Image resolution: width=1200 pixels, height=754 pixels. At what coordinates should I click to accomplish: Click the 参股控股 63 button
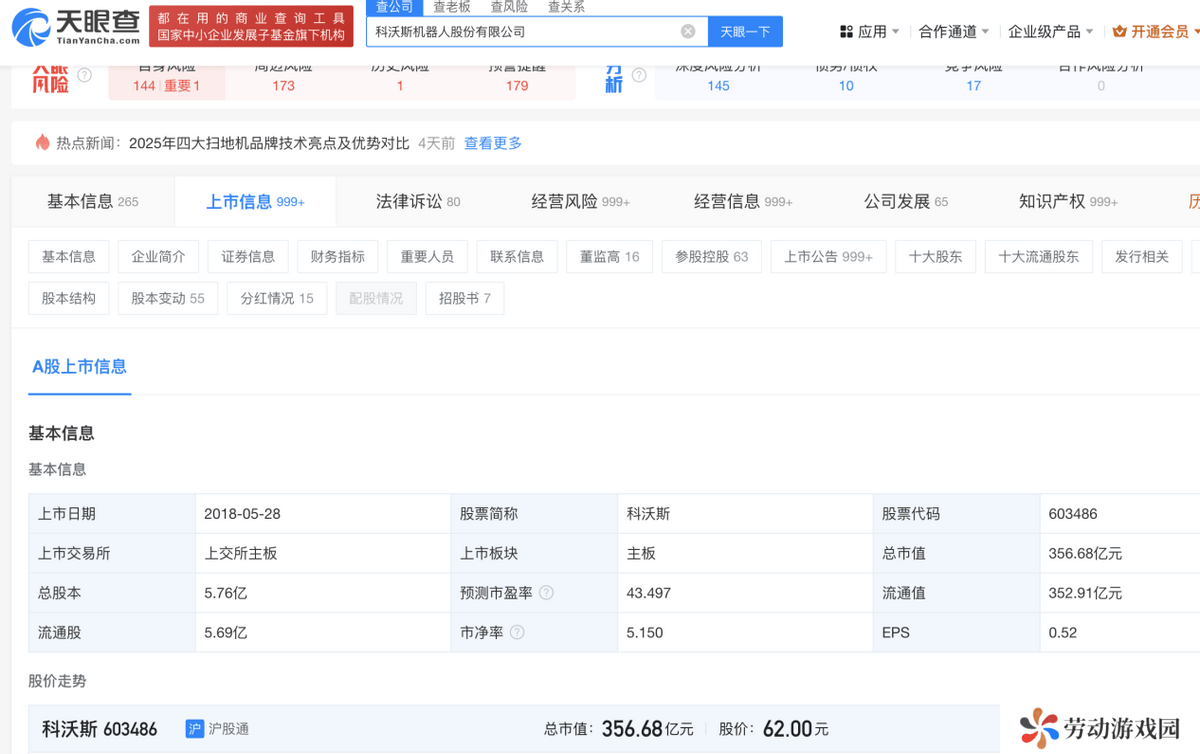click(711, 257)
